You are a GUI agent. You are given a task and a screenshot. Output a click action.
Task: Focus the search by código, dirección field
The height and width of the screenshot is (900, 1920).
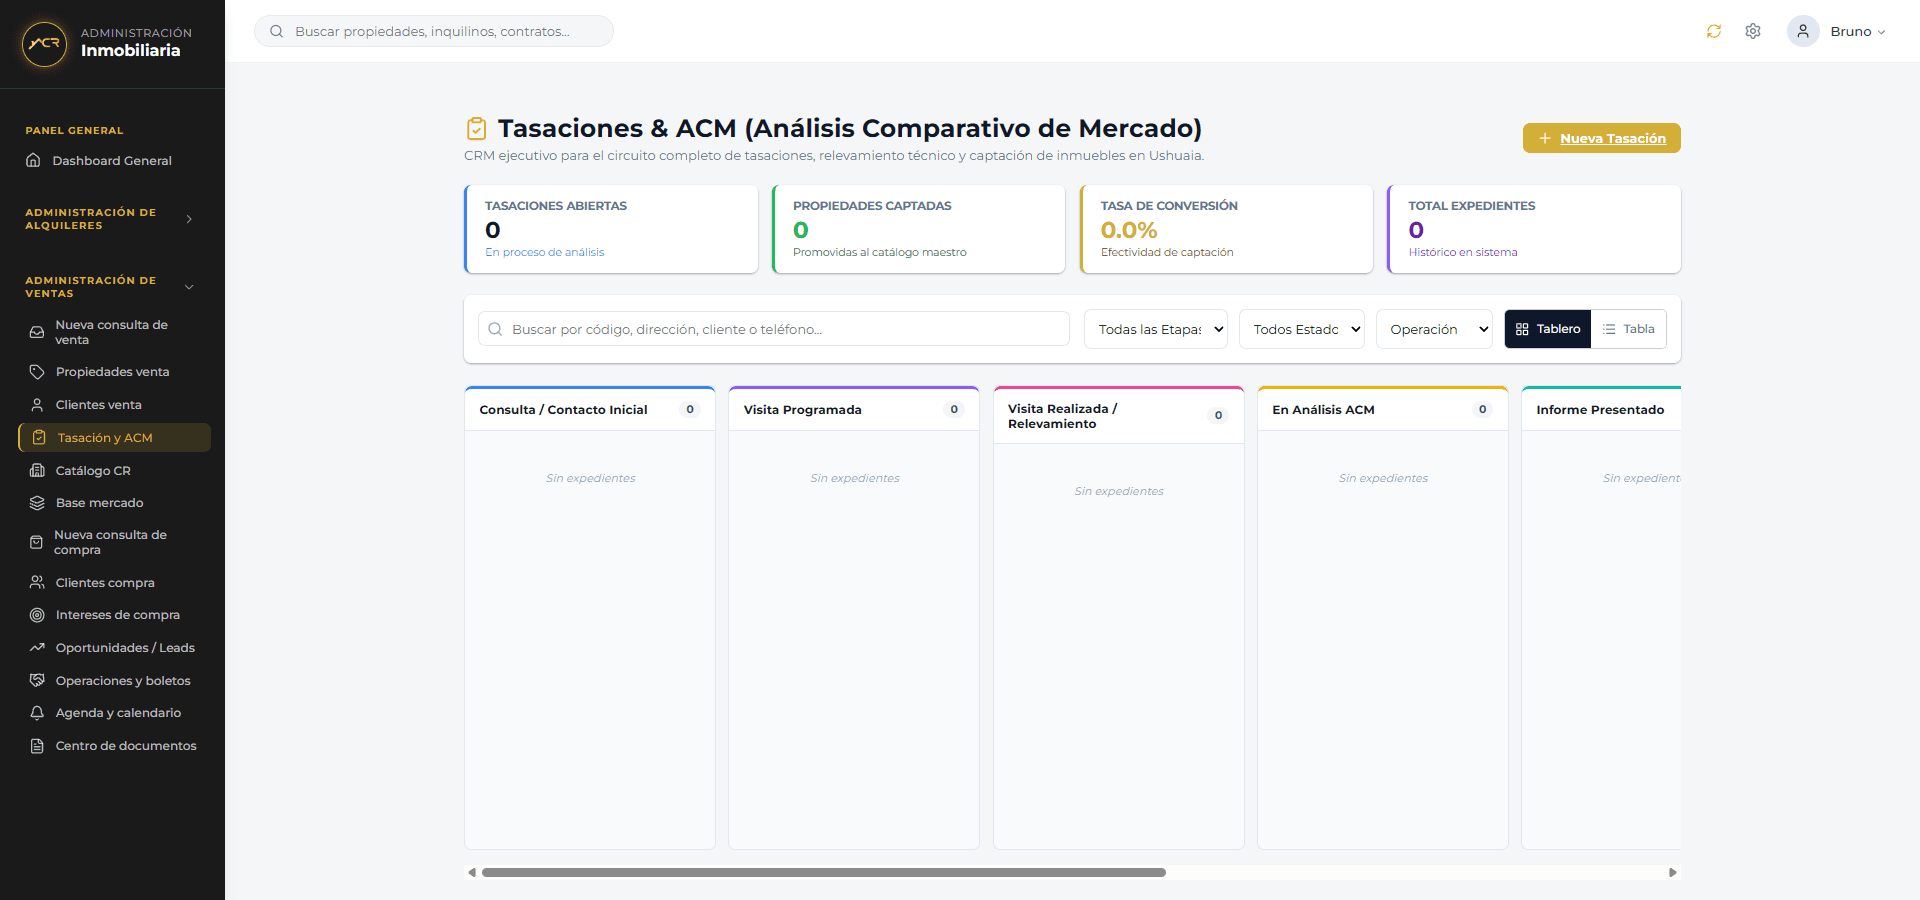pyautogui.click(x=774, y=329)
